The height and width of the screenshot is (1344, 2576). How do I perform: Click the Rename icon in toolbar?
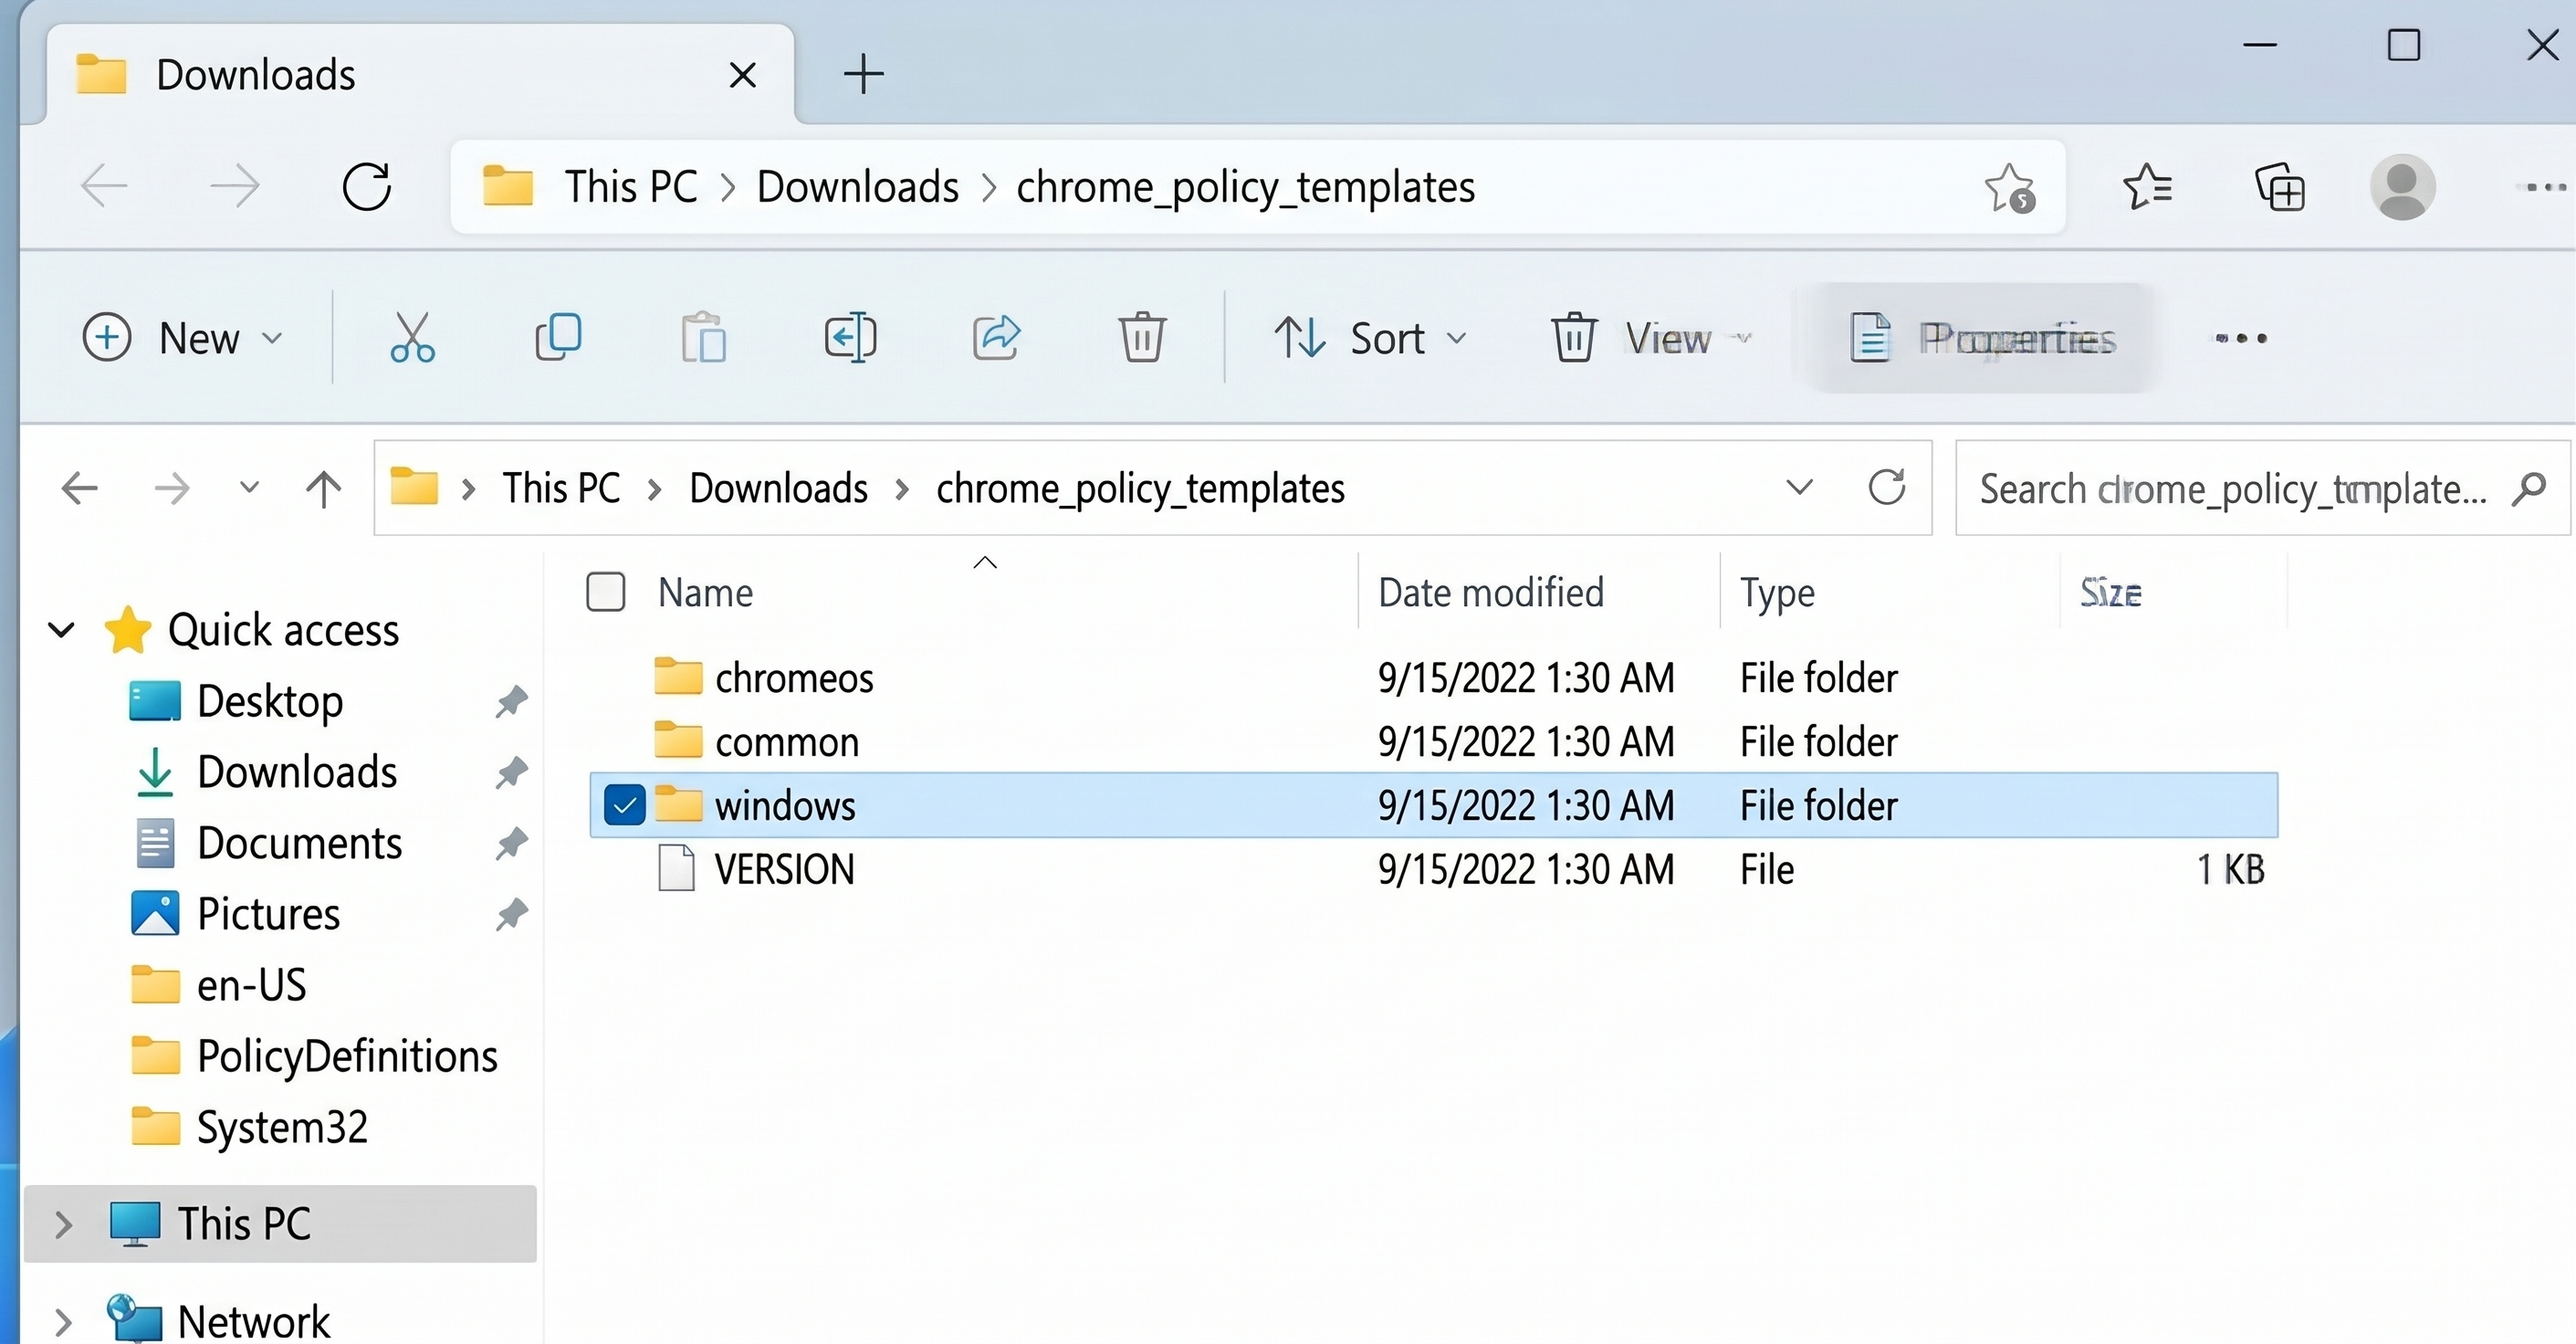pyautogui.click(x=850, y=337)
